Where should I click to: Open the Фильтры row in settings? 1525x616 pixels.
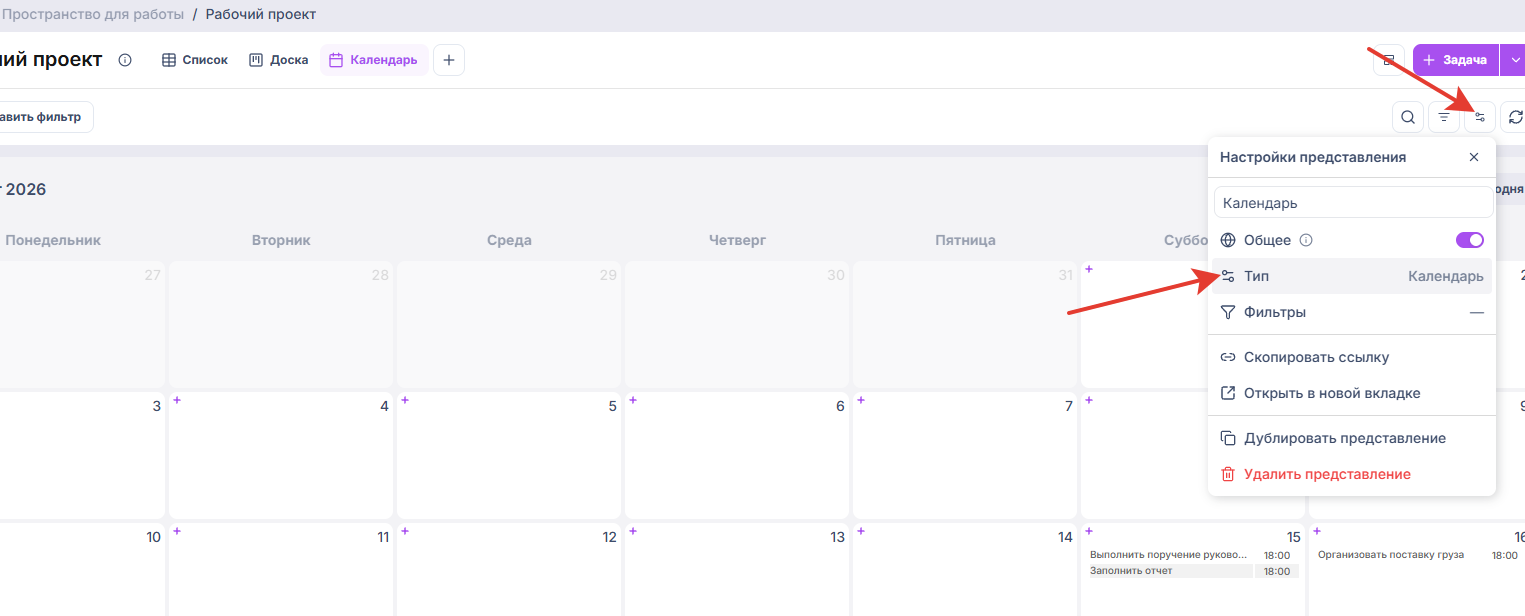point(1352,312)
